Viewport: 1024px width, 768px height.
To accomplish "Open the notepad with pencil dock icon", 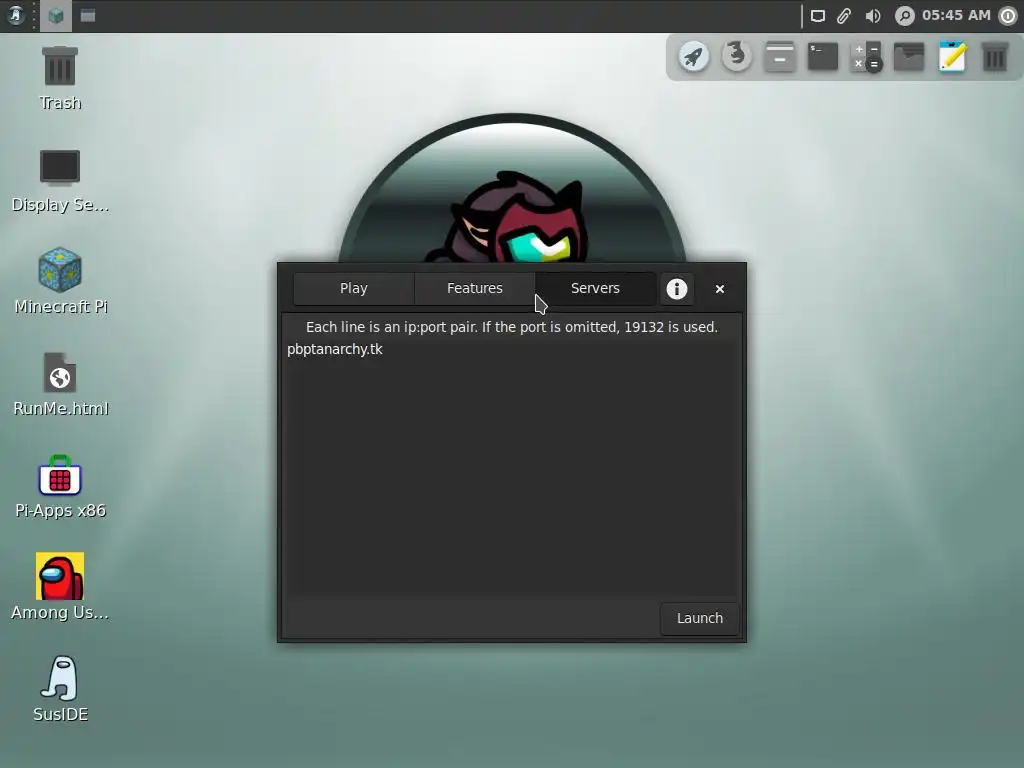I will (x=952, y=57).
